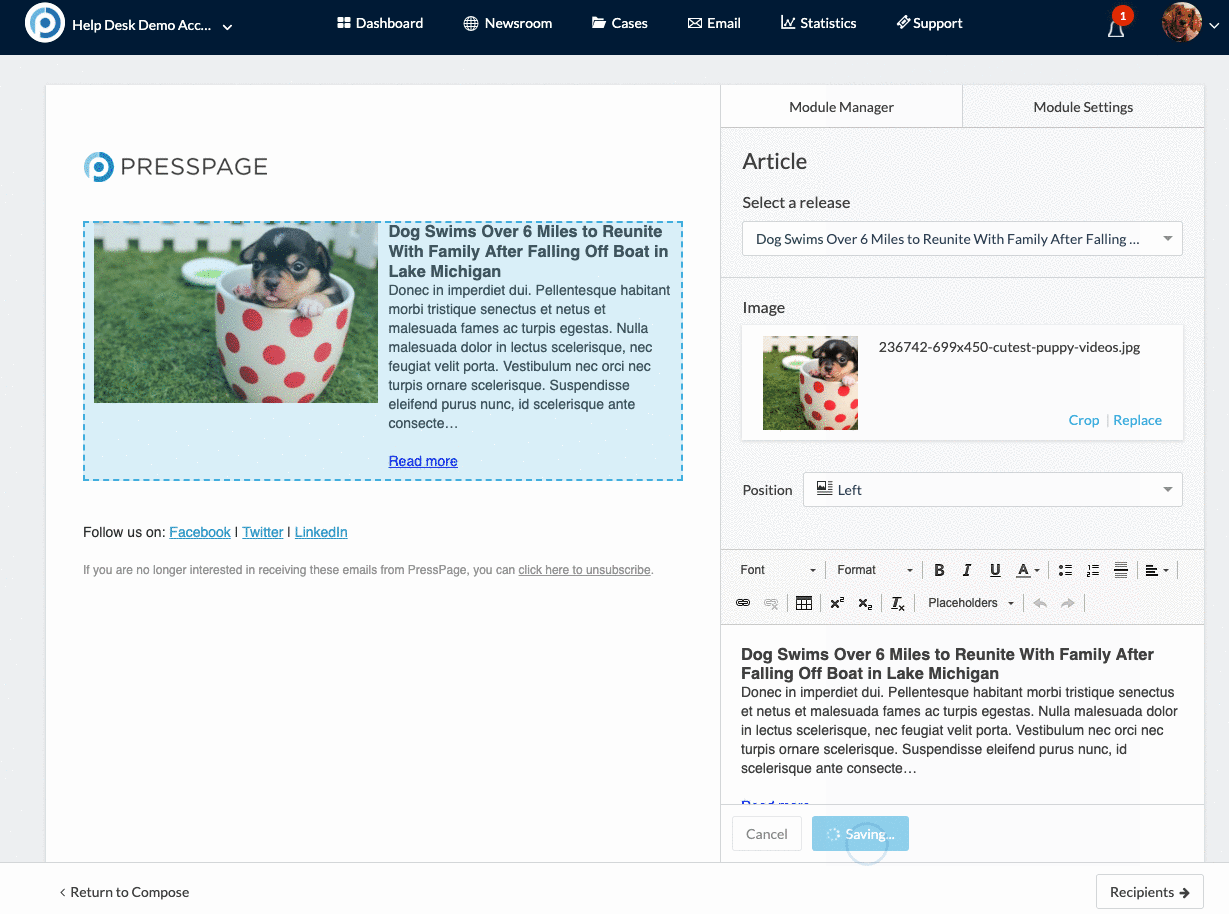1229x914 pixels.
Task: Click the Cancel button
Action: point(767,834)
